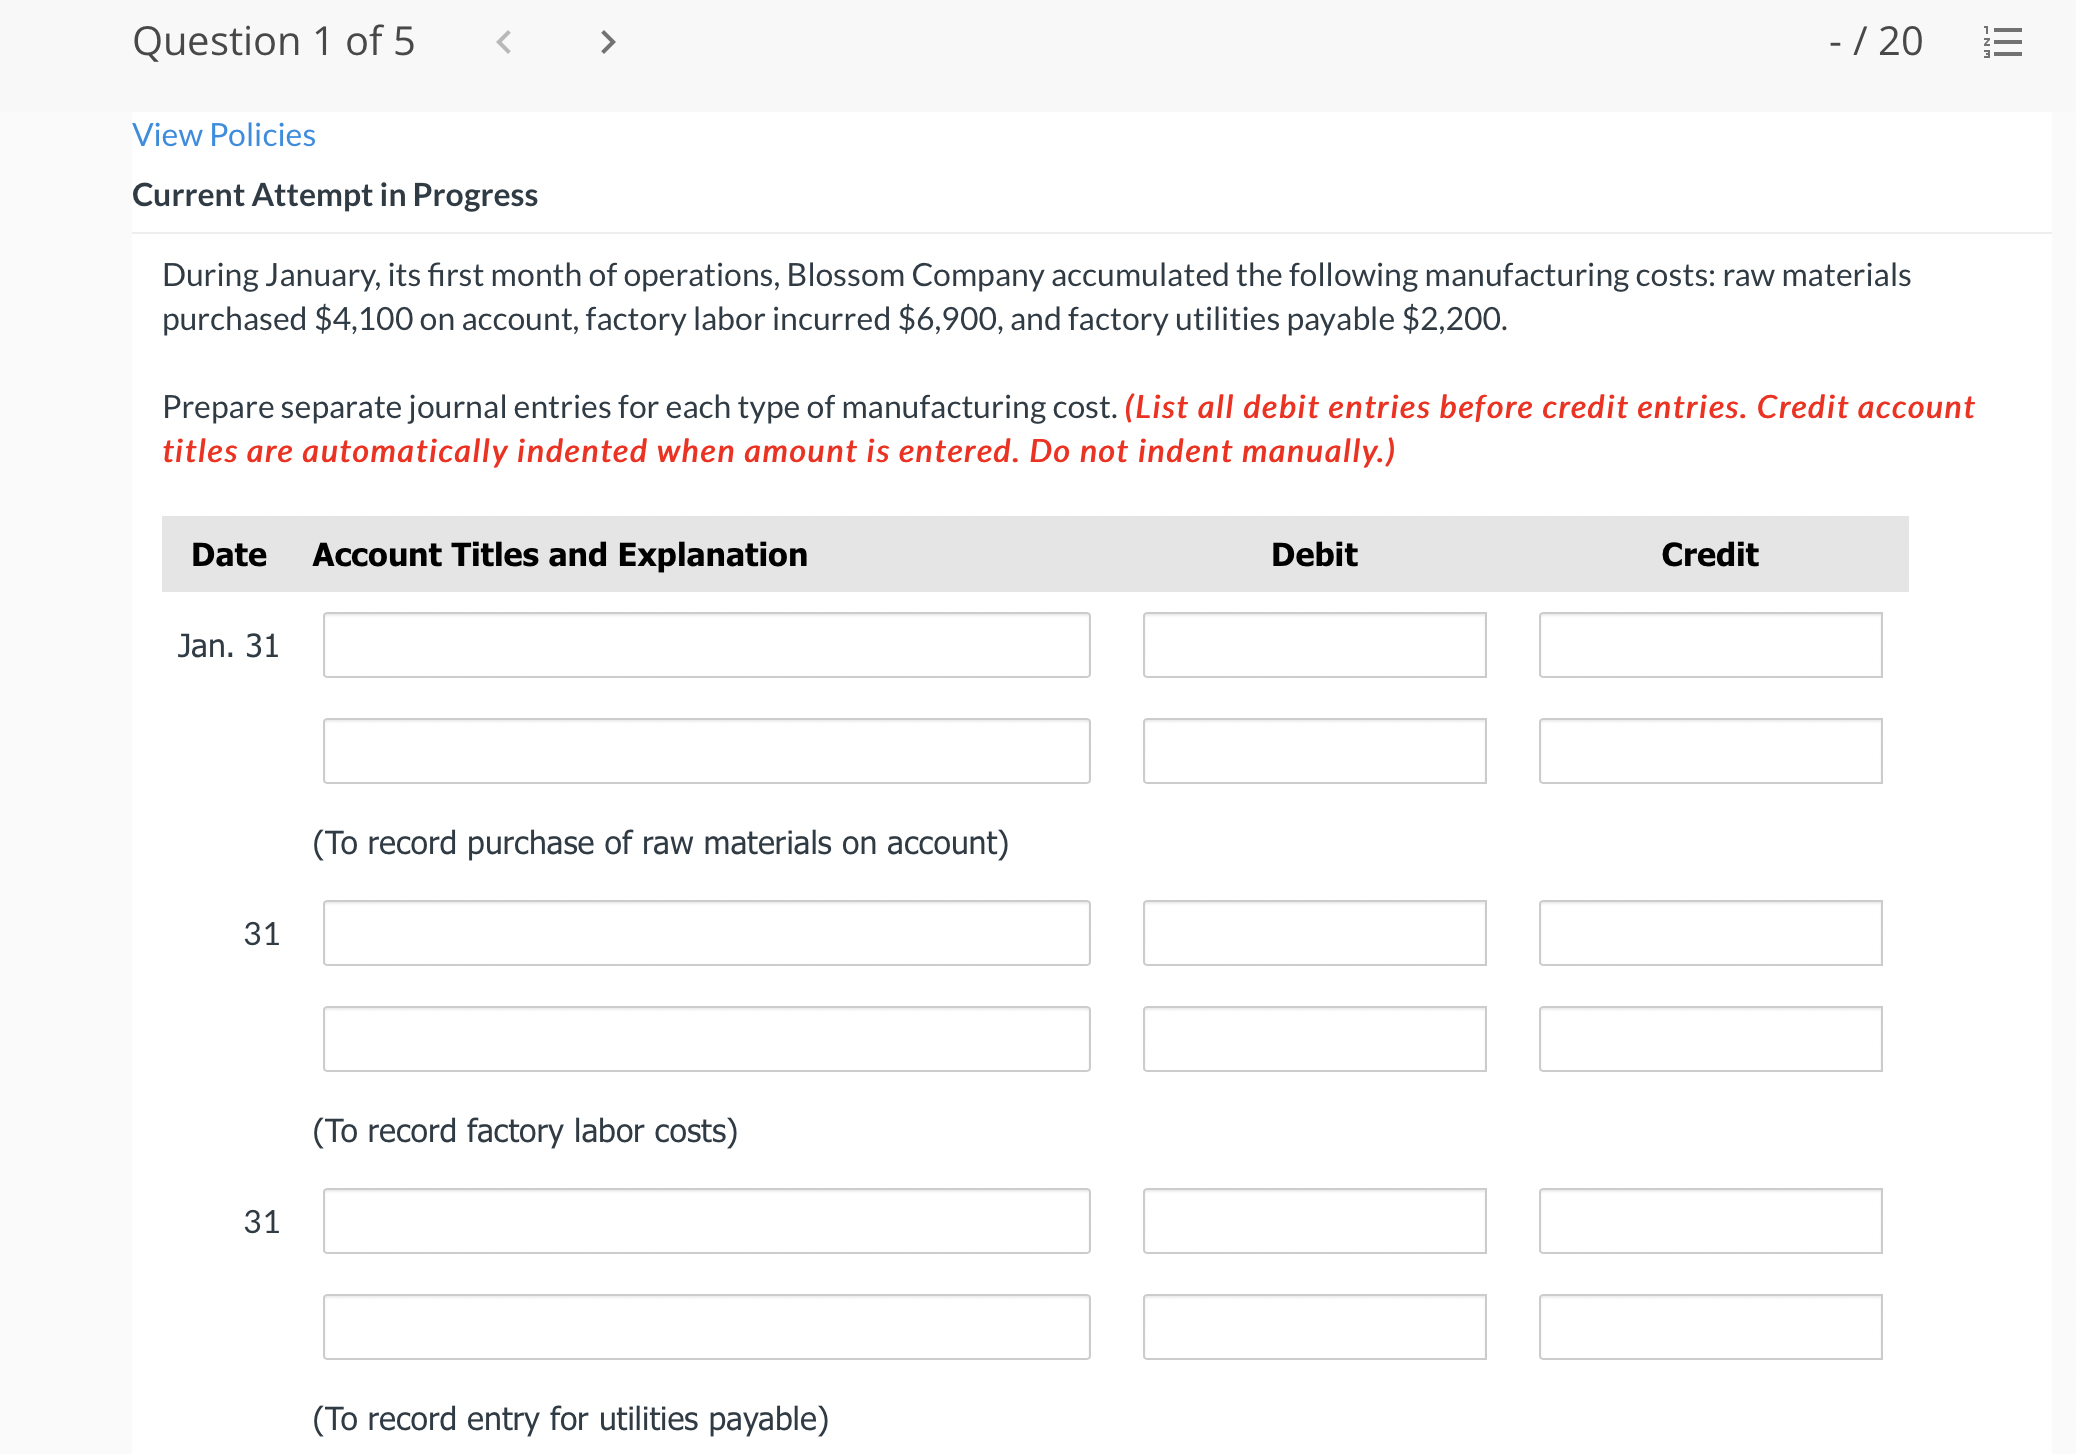
Task: Go to the previous question arrow
Action: tap(504, 42)
